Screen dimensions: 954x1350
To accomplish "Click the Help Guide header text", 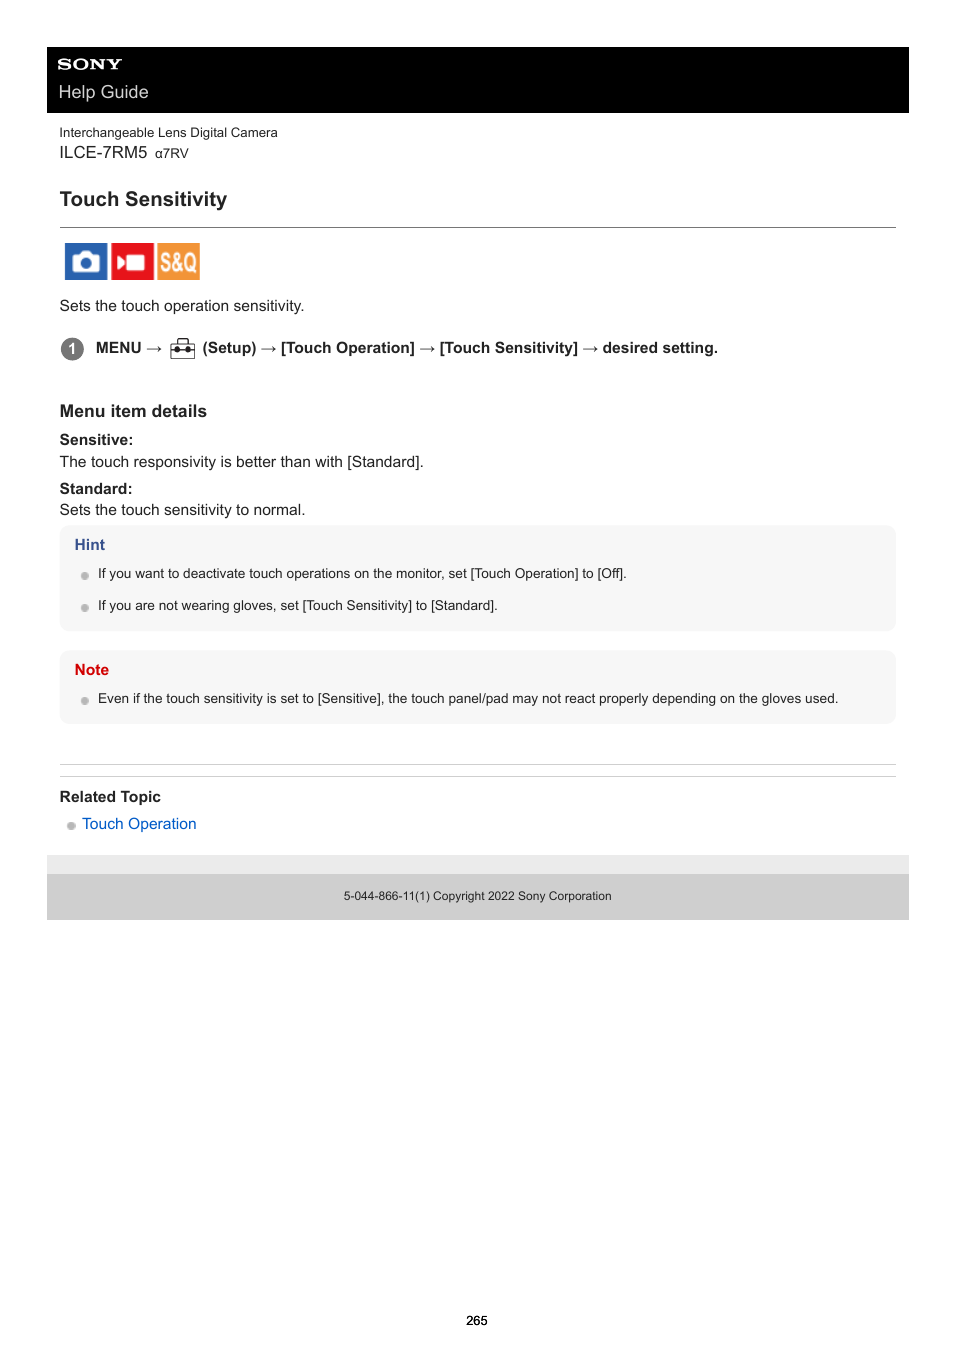I will tap(103, 92).
